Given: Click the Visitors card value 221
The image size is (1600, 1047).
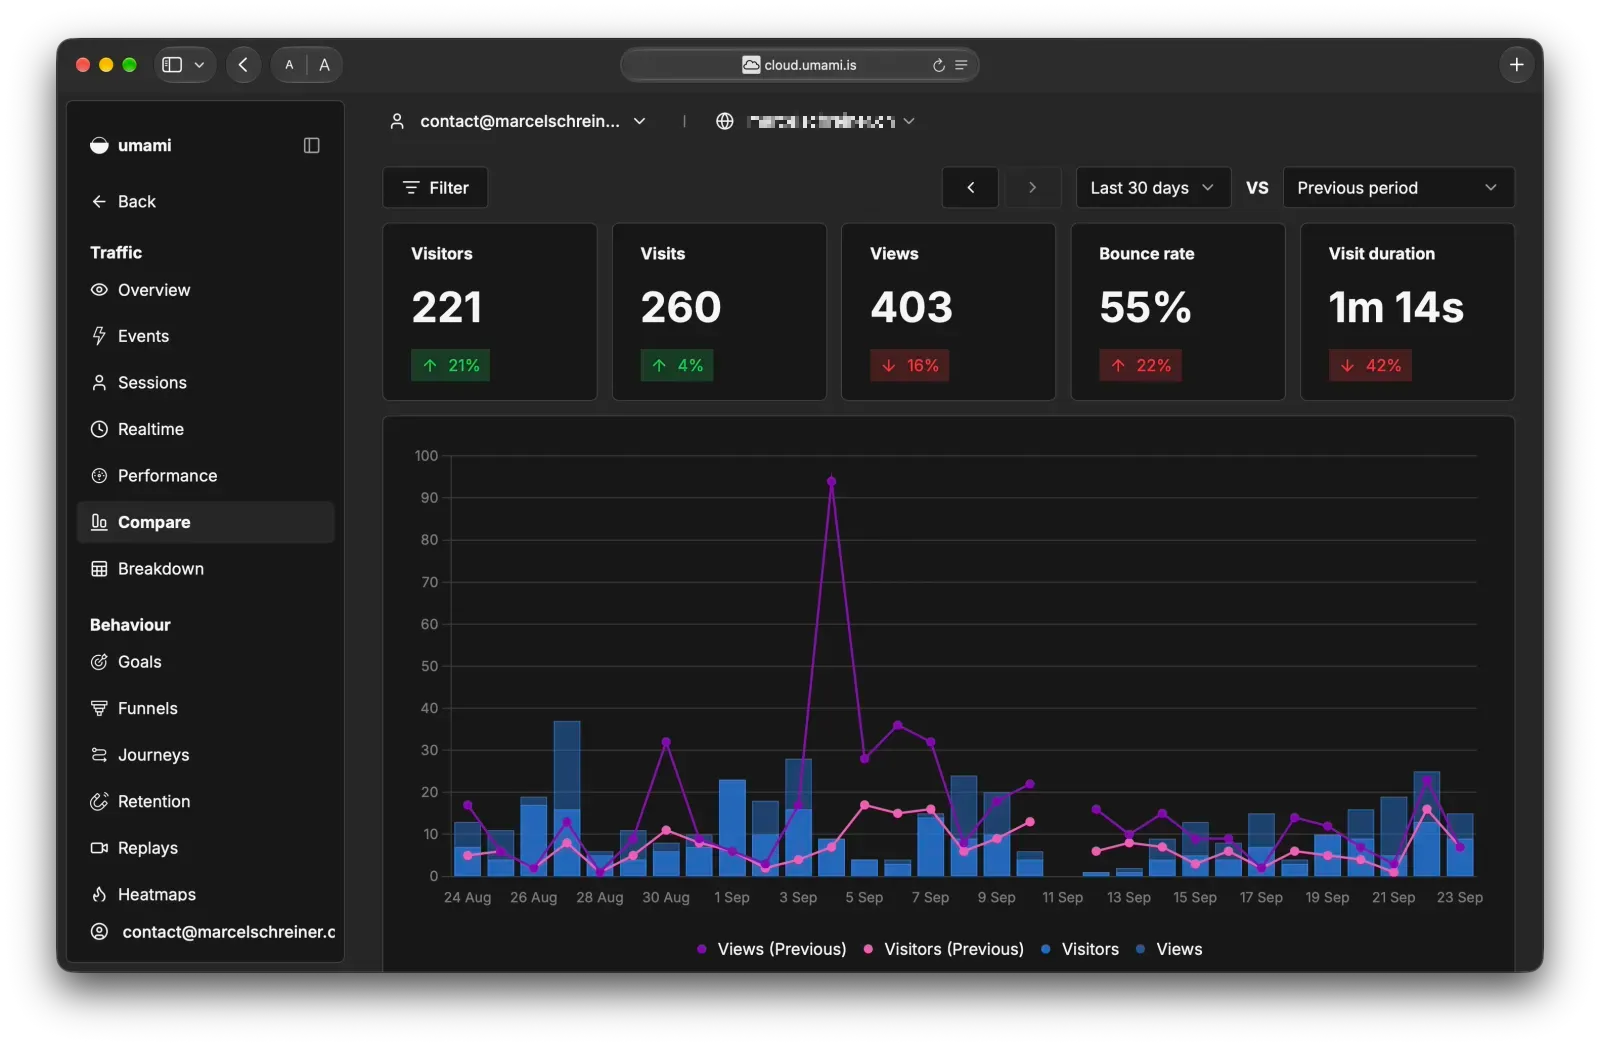Looking at the screenshot, I should click(x=447, y=307).
